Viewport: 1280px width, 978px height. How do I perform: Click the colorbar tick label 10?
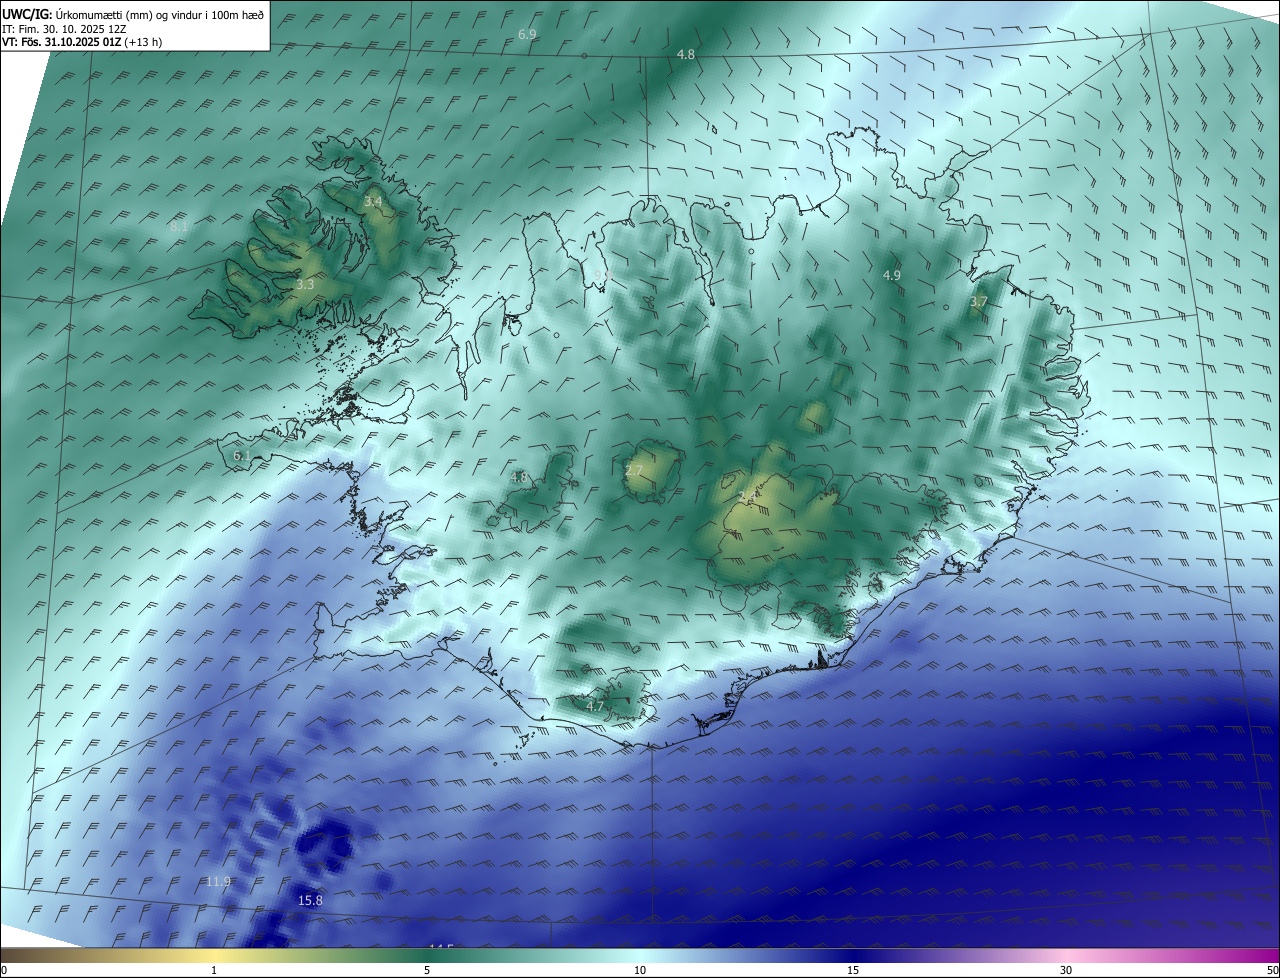640,970
